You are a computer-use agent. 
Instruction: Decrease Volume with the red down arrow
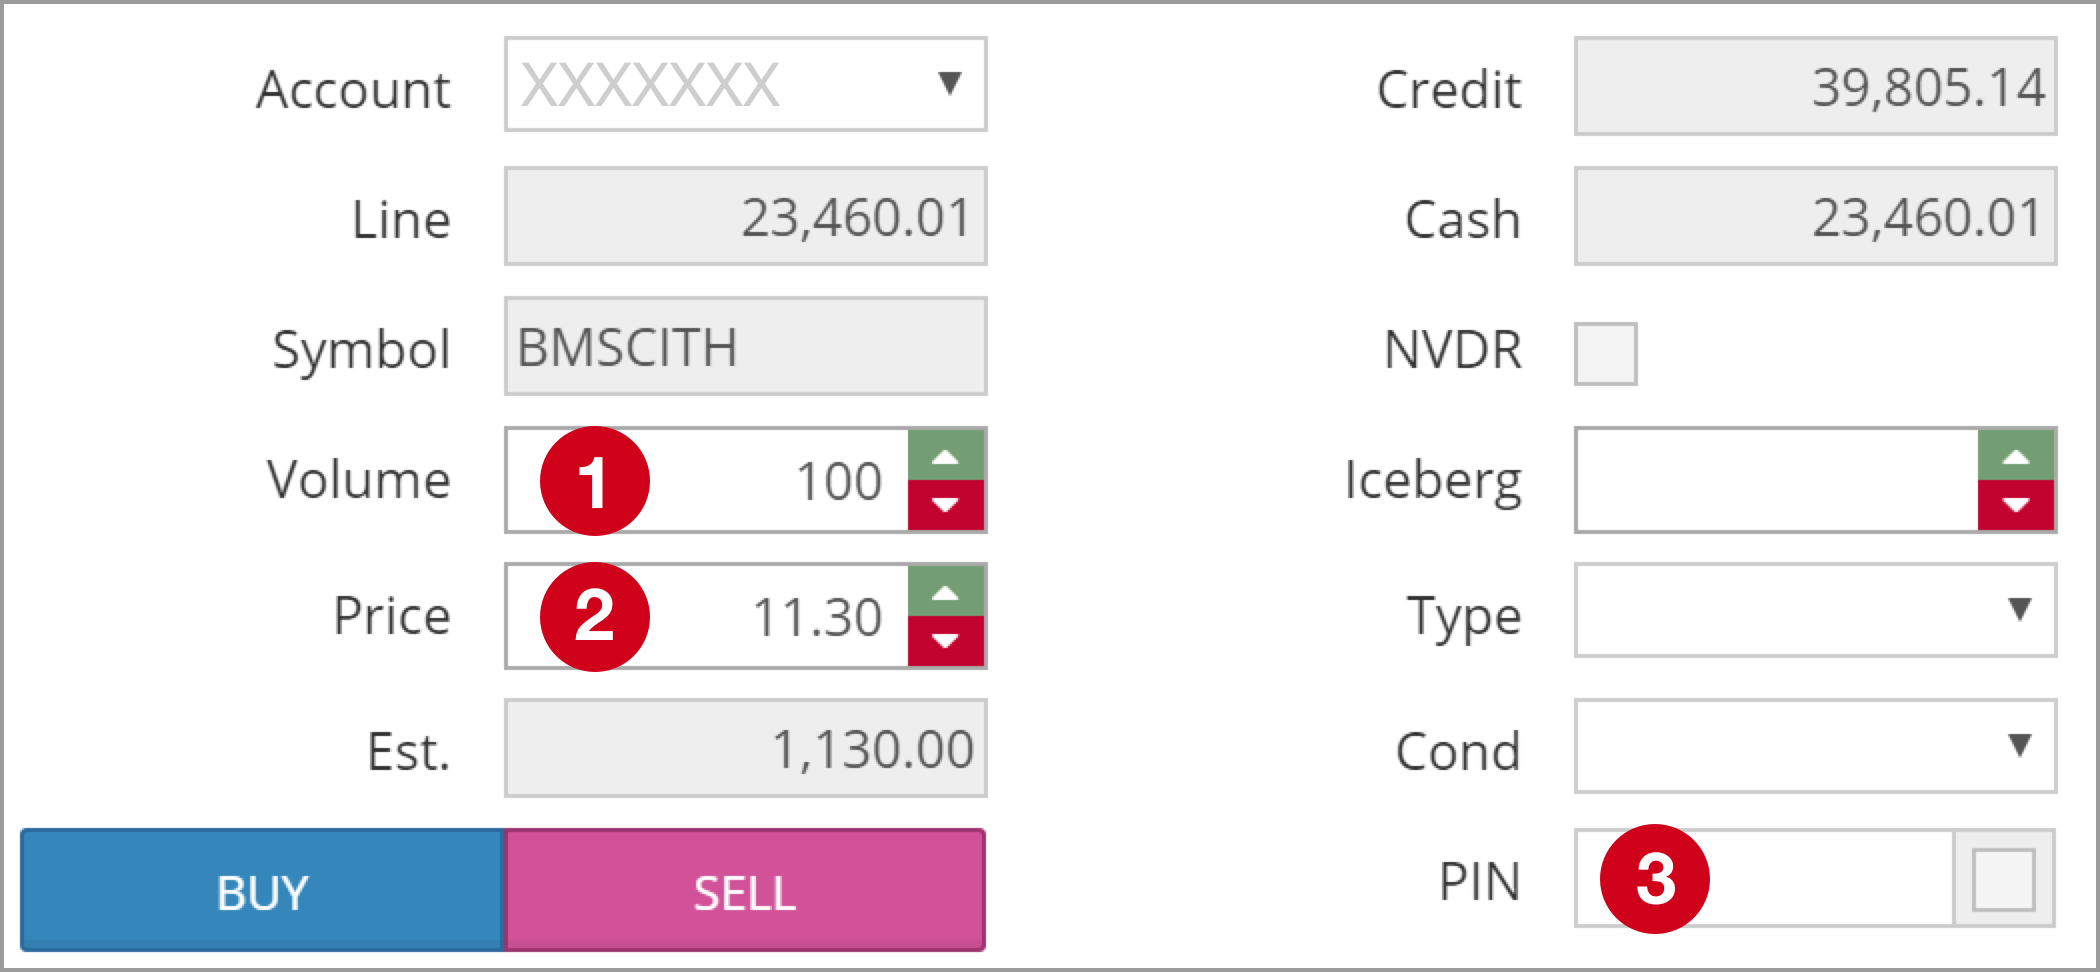(946, 505)
